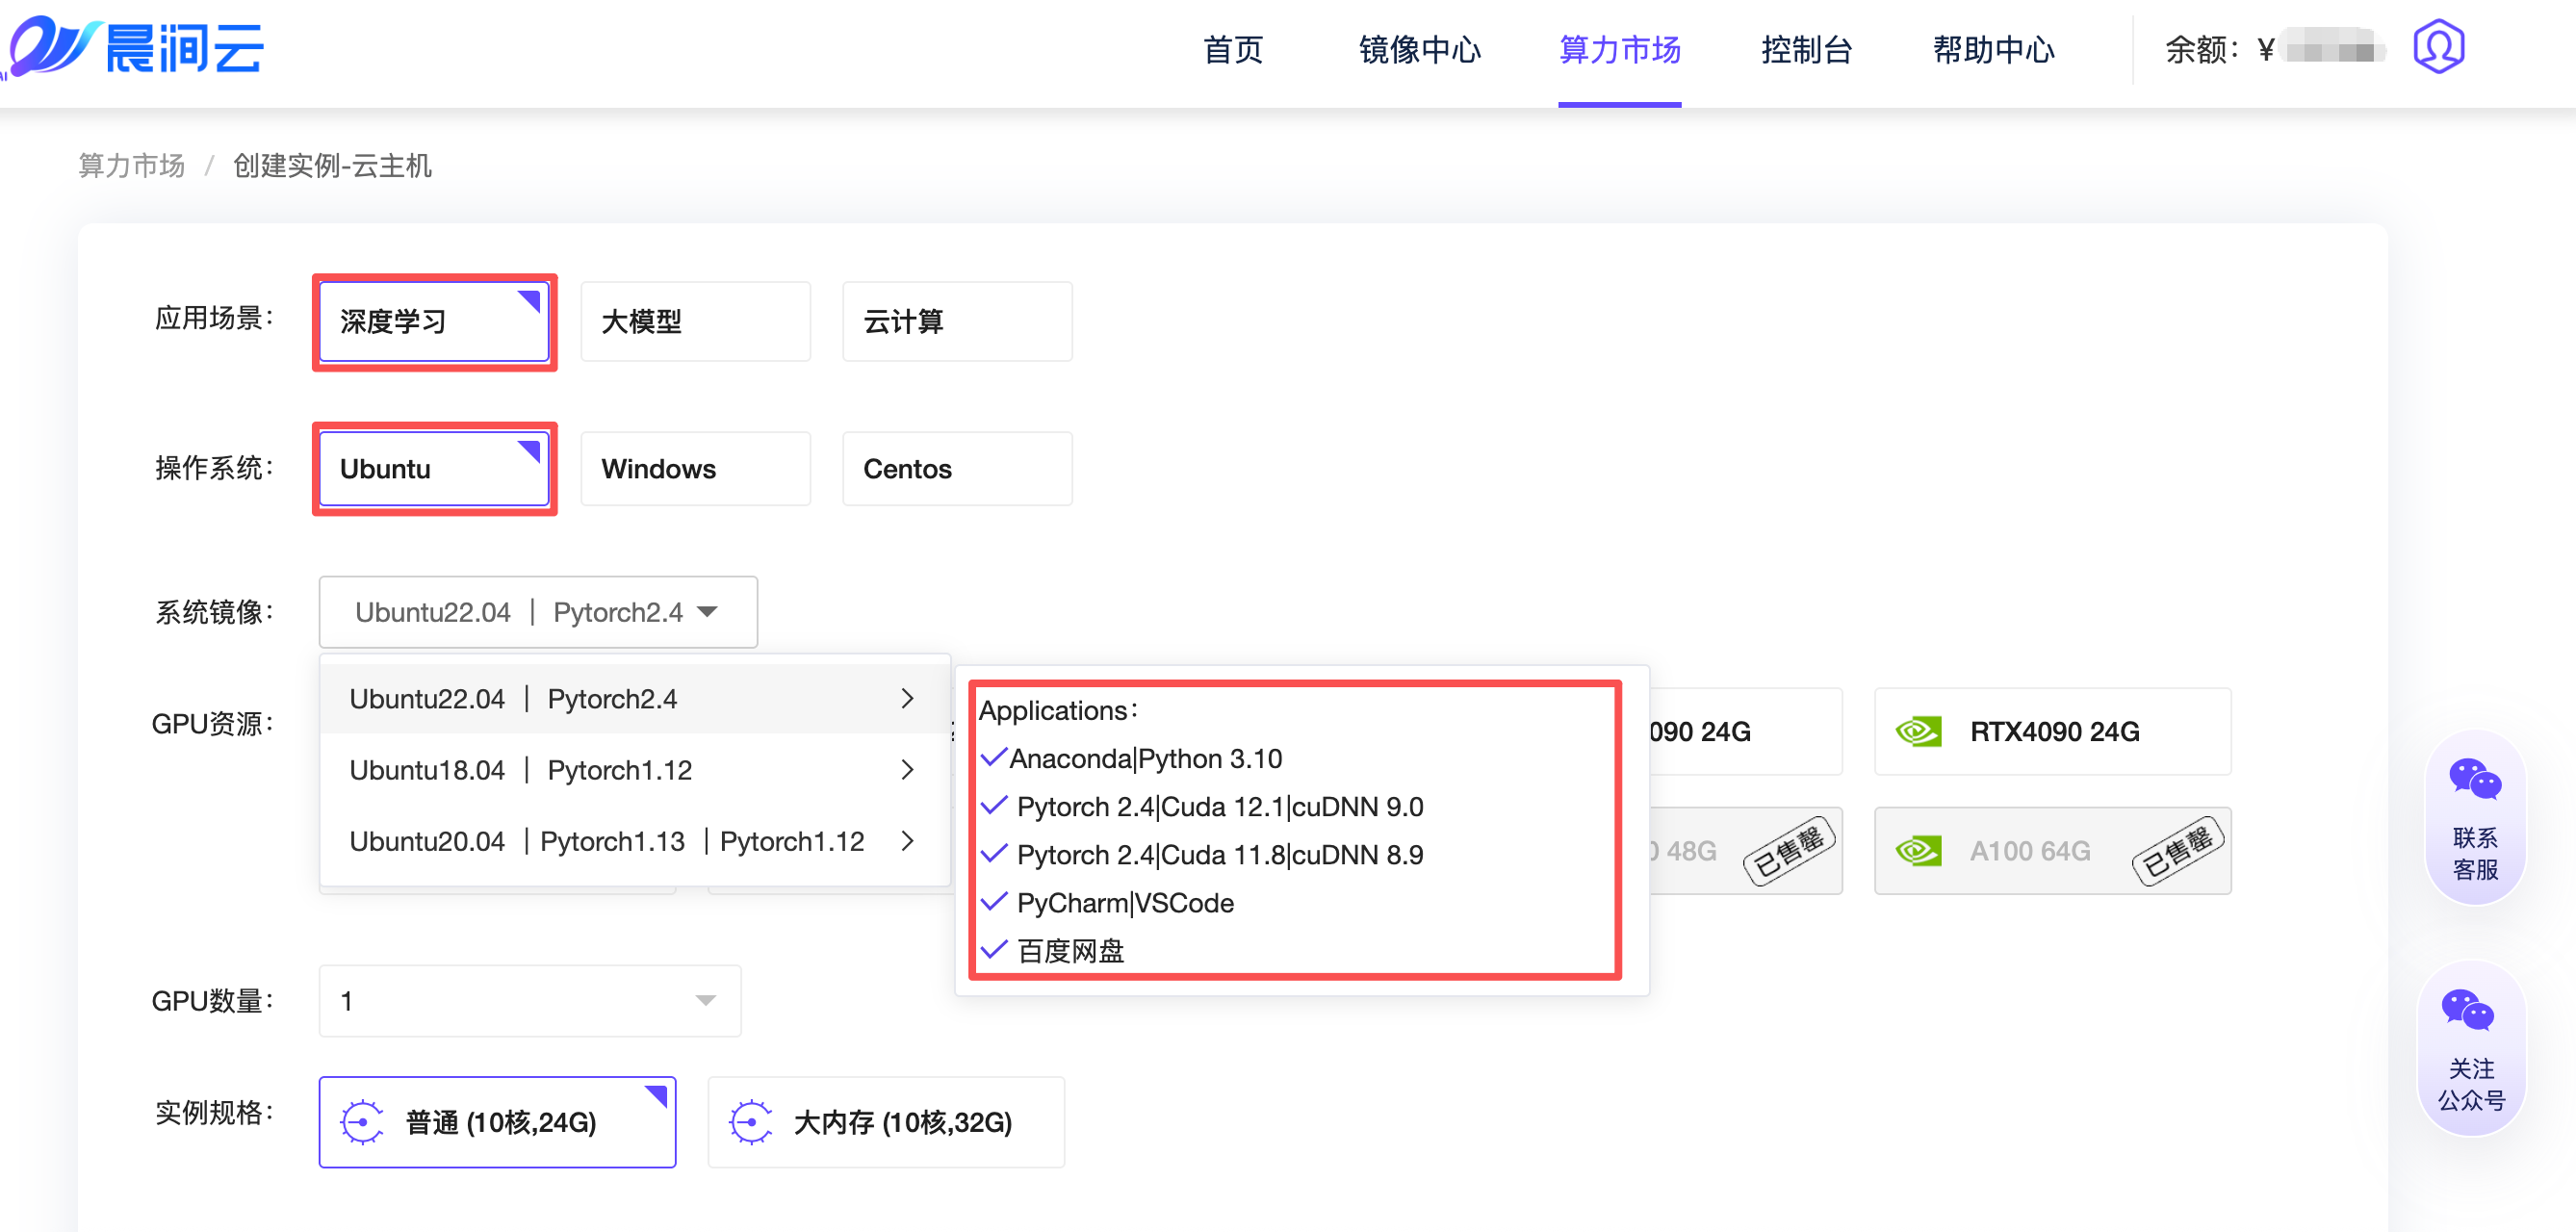
Task: Click the CPU icon in 大内存 spec card
Action: coord(750,1122)
